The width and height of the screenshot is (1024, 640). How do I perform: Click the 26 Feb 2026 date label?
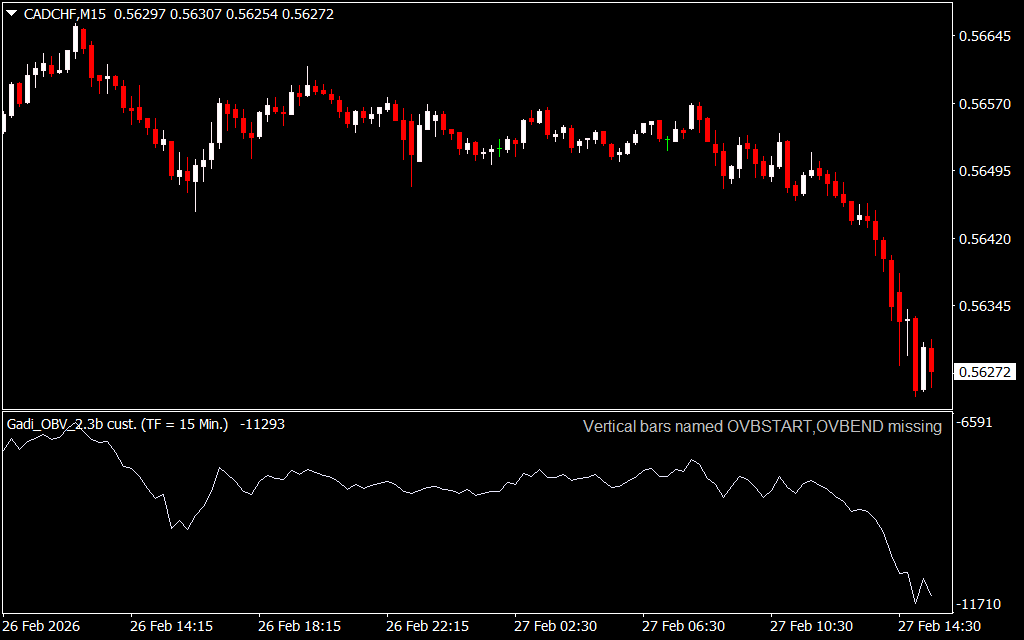click(x=42, y=626)
